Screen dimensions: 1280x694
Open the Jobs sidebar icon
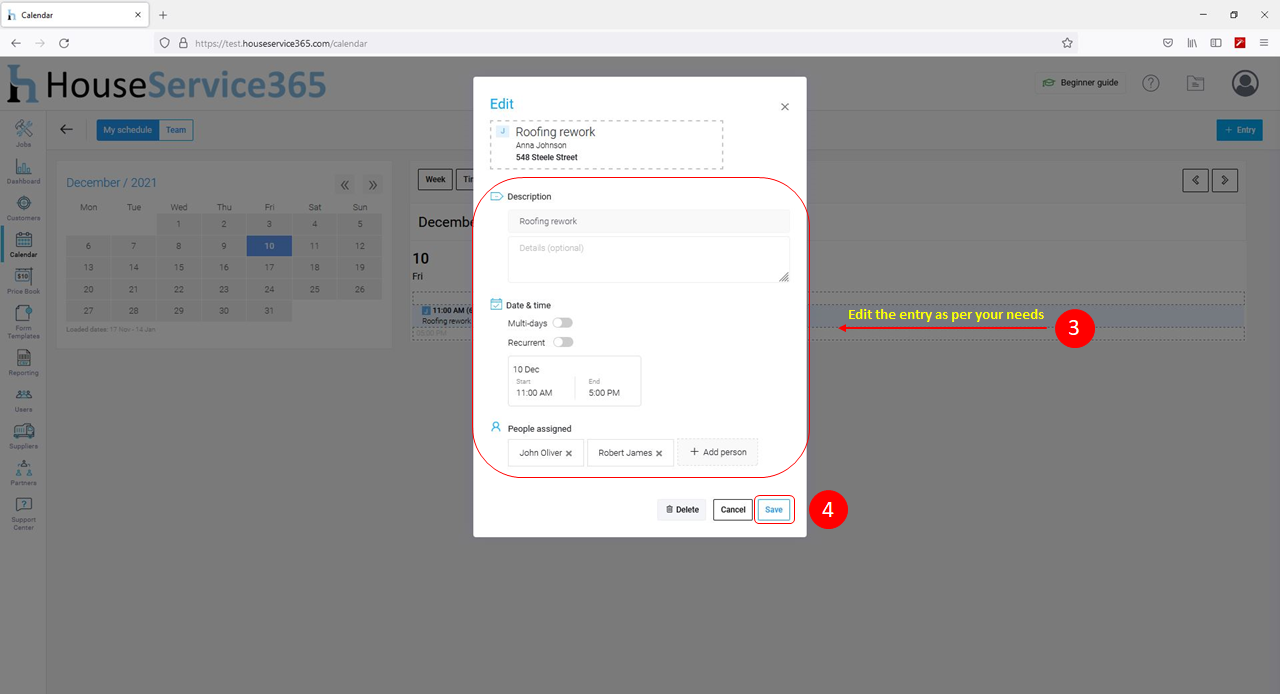tap(23, 131)
